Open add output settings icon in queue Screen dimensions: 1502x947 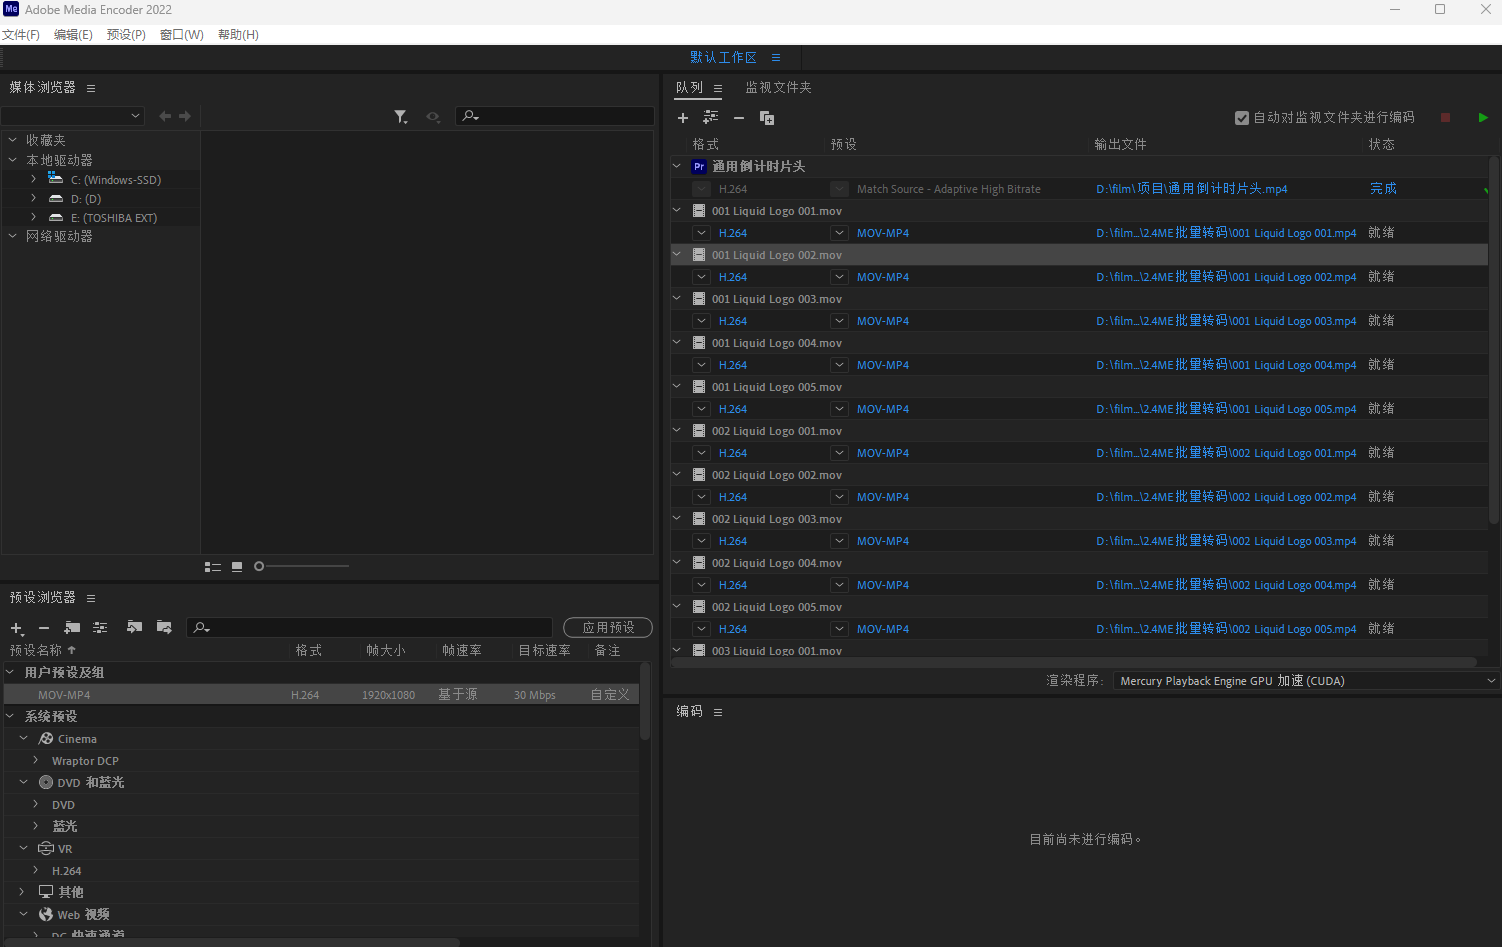pos(711,118)
